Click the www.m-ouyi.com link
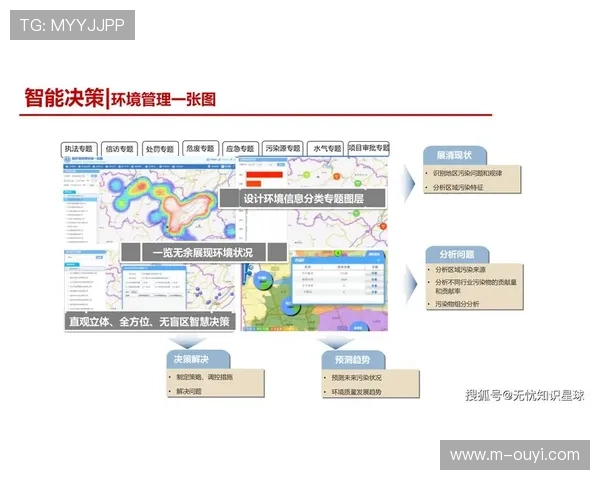The width and height of the screenshot is (600, 480). click(515, 455)
